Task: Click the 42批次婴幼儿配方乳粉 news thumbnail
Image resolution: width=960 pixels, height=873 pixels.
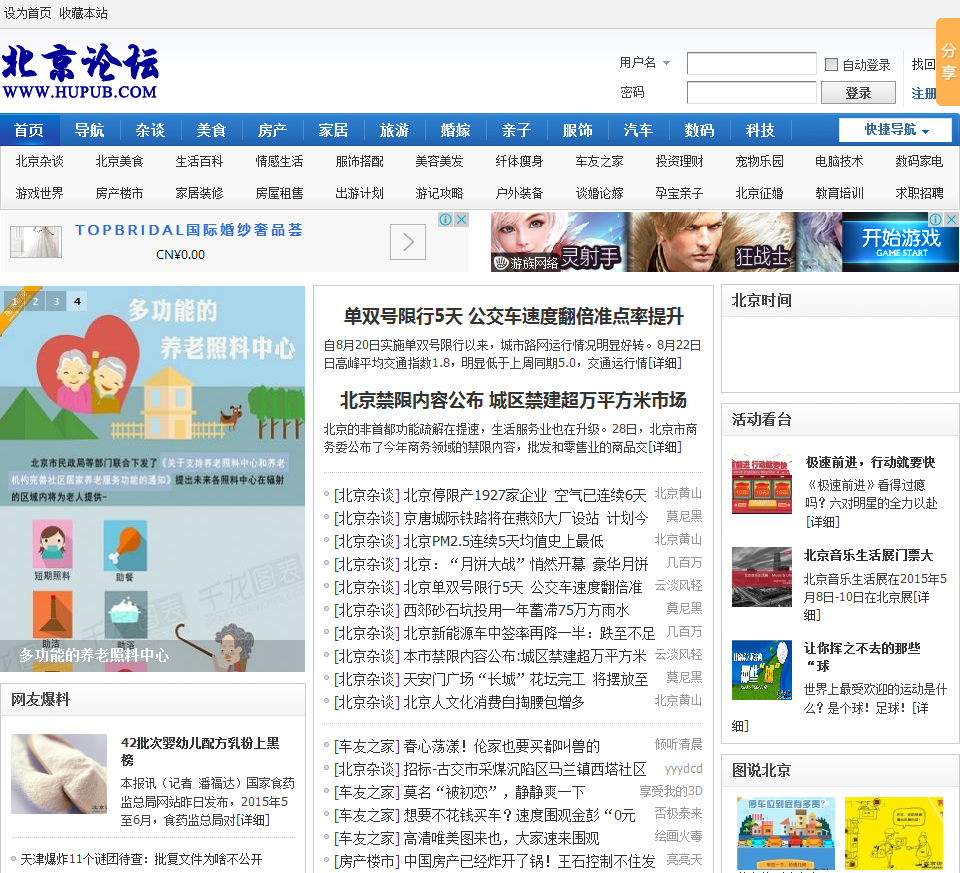Action: (59, 774)
